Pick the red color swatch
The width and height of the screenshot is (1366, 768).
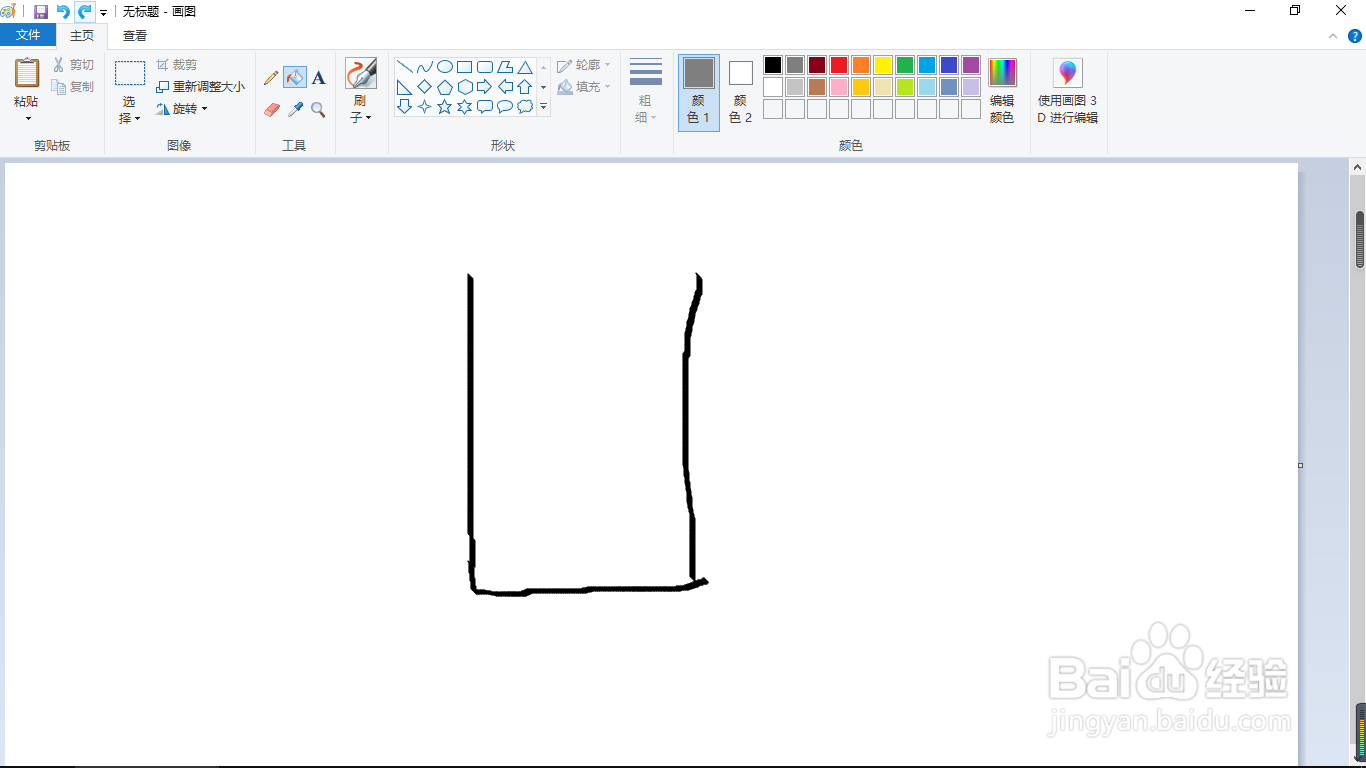(839, 65)
